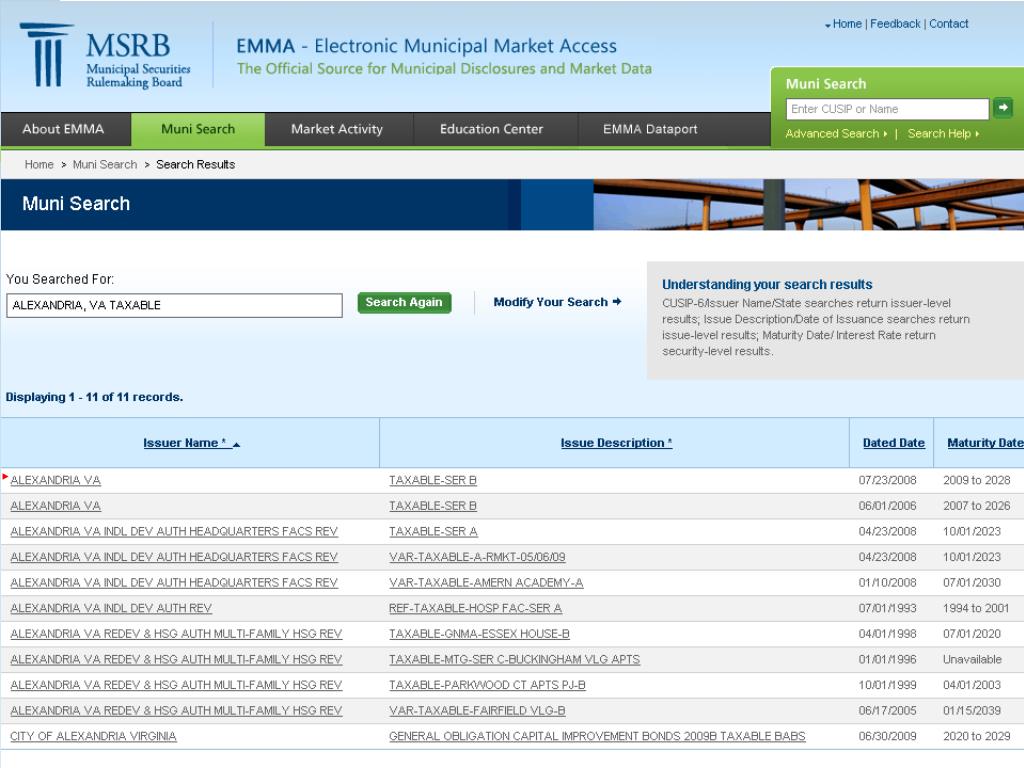Open the CITY OF ALEXANDRIA VIRGINIA issuer link

93,736
